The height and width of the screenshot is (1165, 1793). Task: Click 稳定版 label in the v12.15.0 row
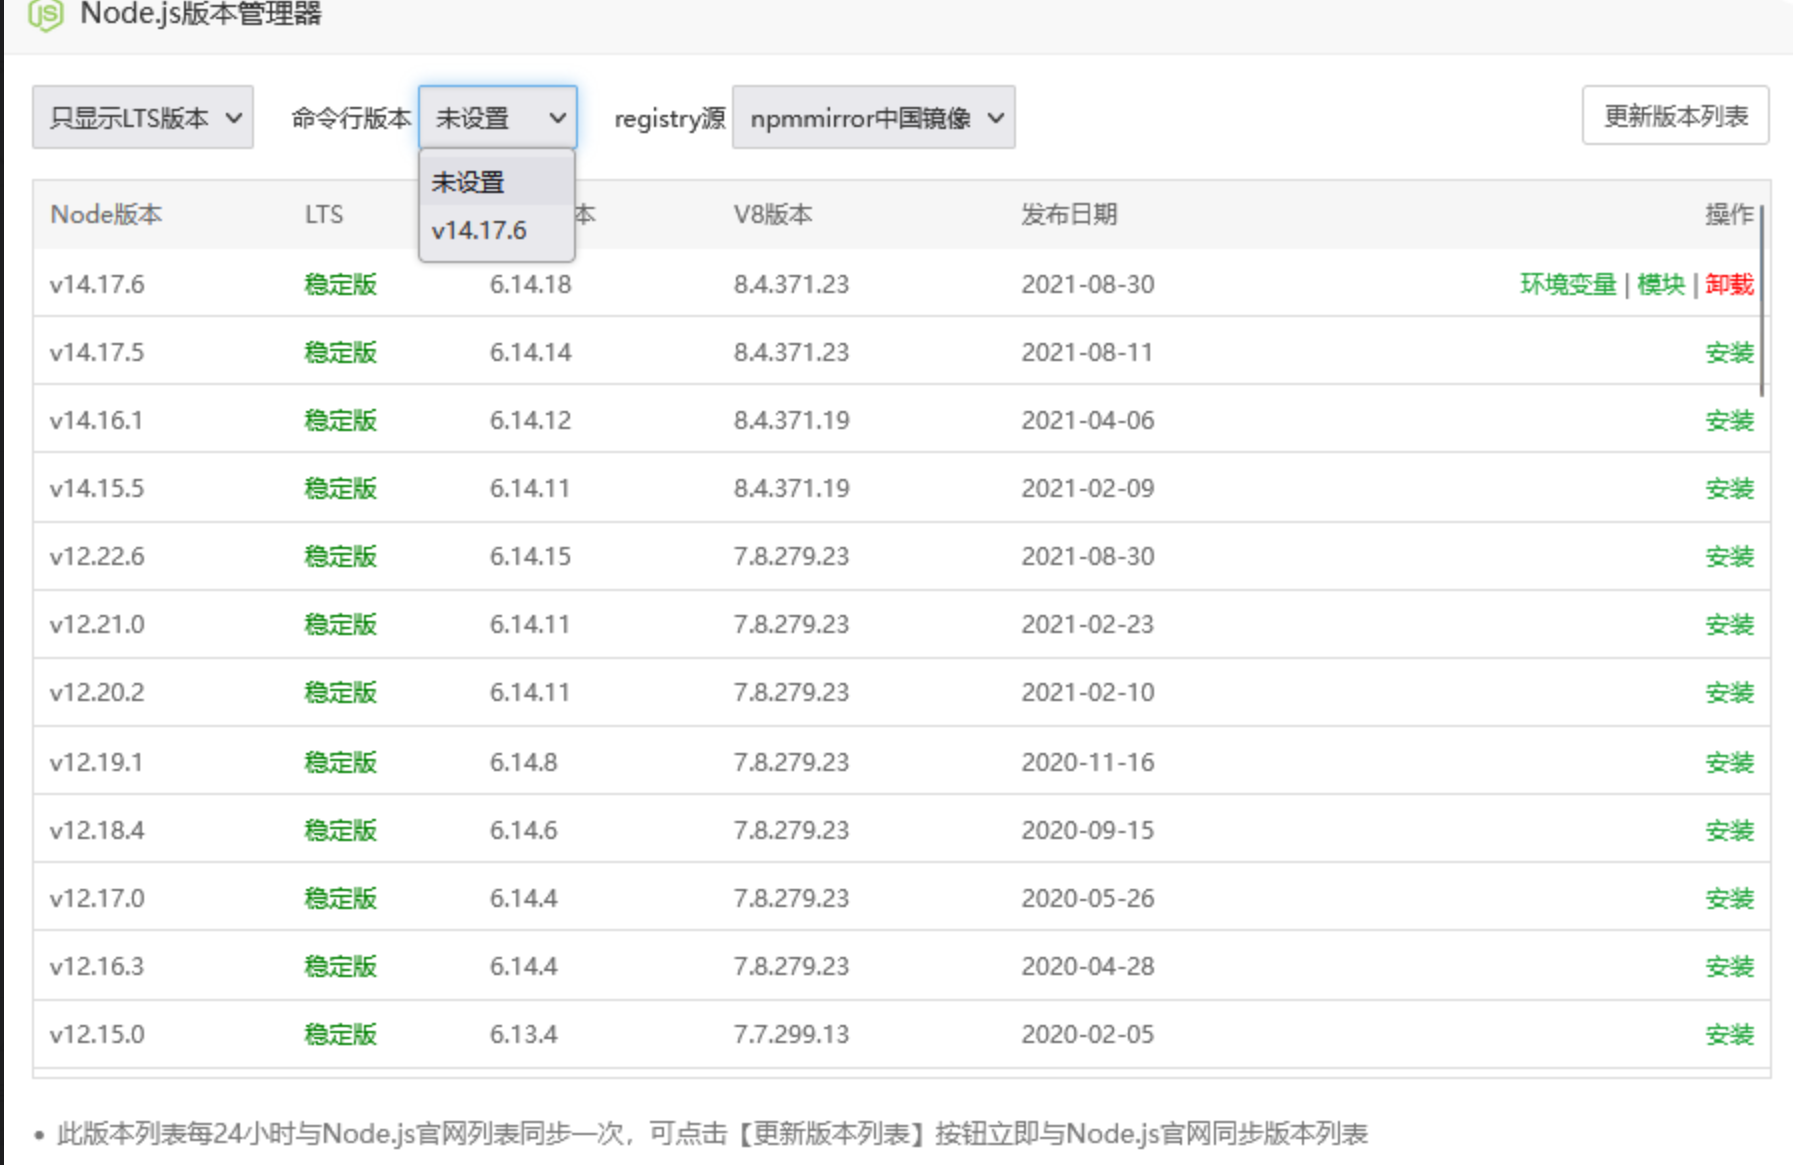pos(341,1034)
